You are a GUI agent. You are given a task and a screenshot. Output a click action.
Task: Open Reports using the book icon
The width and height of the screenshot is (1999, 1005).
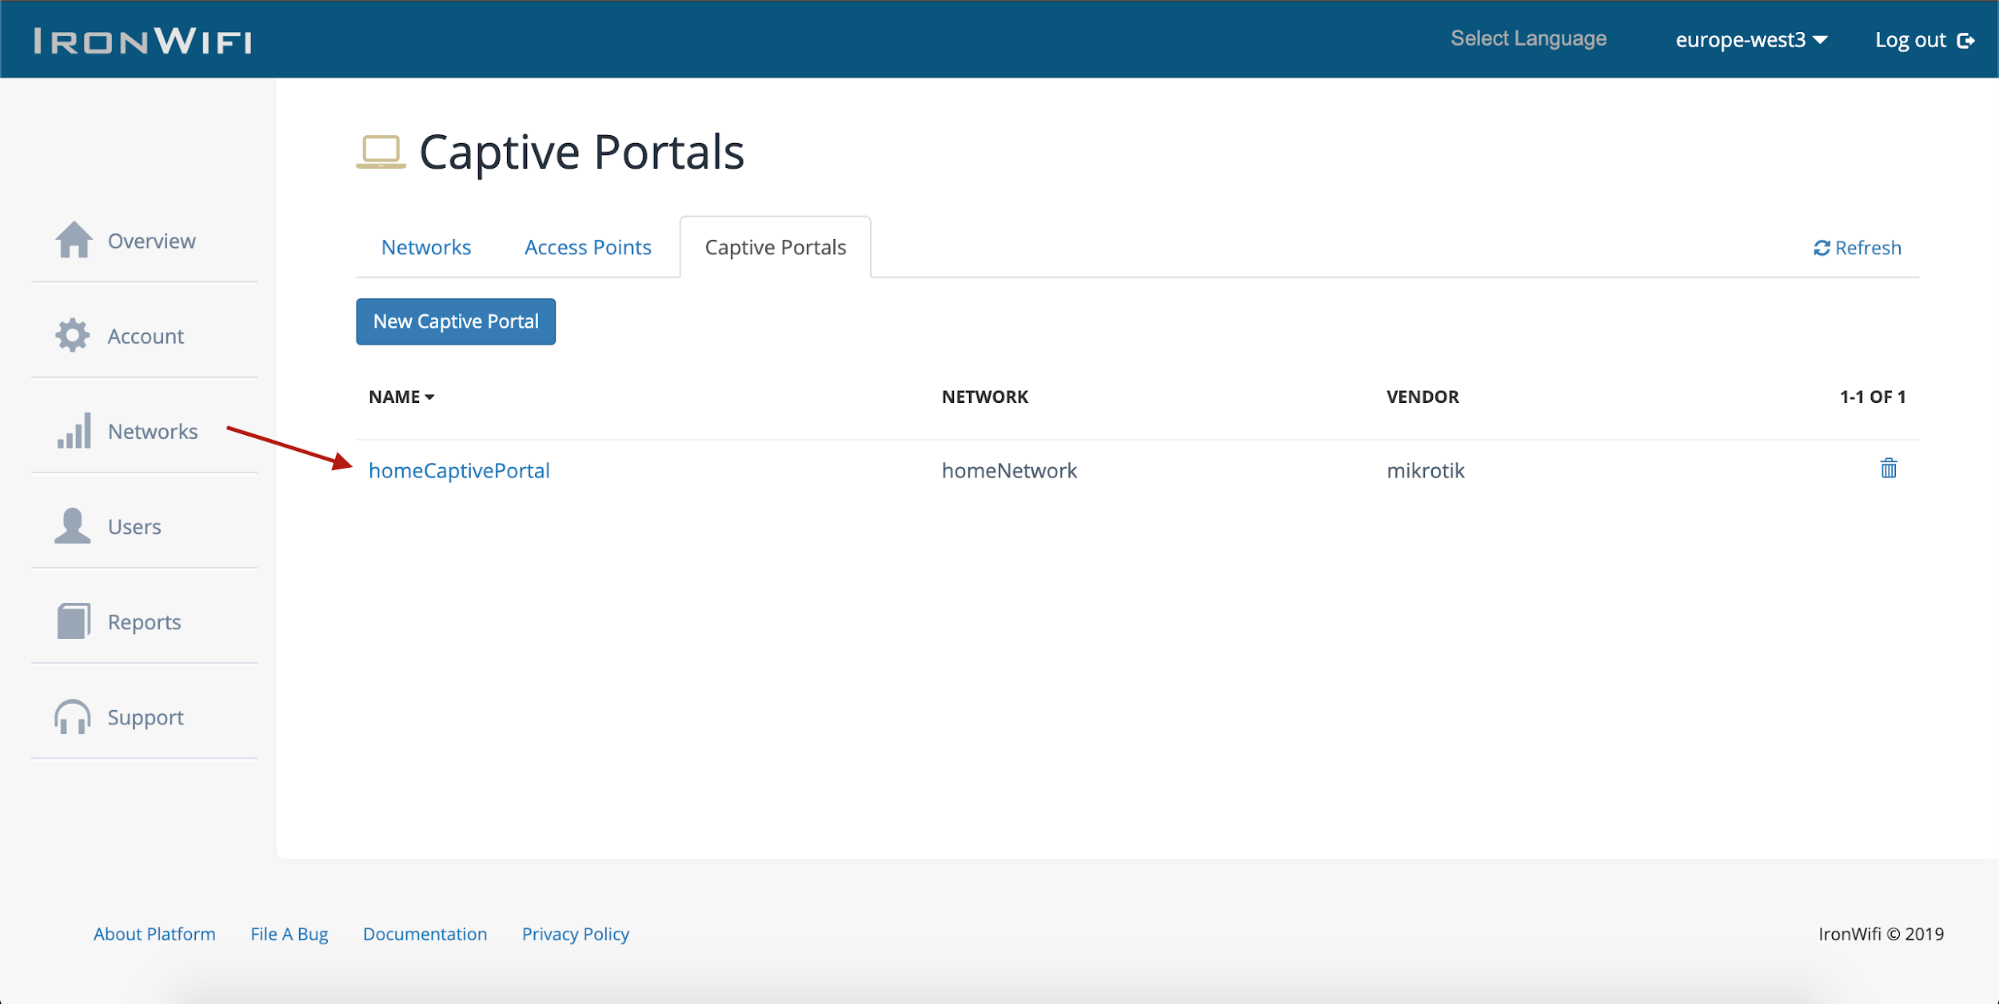[x=72, y=621]
